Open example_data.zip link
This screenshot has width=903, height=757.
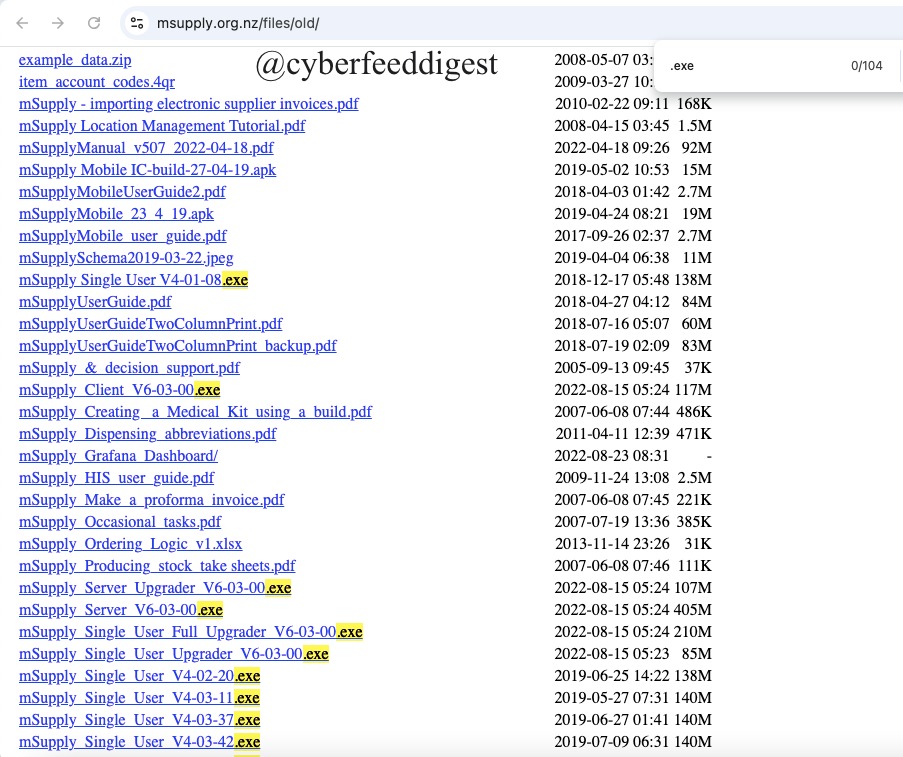[x=75, y=60]
